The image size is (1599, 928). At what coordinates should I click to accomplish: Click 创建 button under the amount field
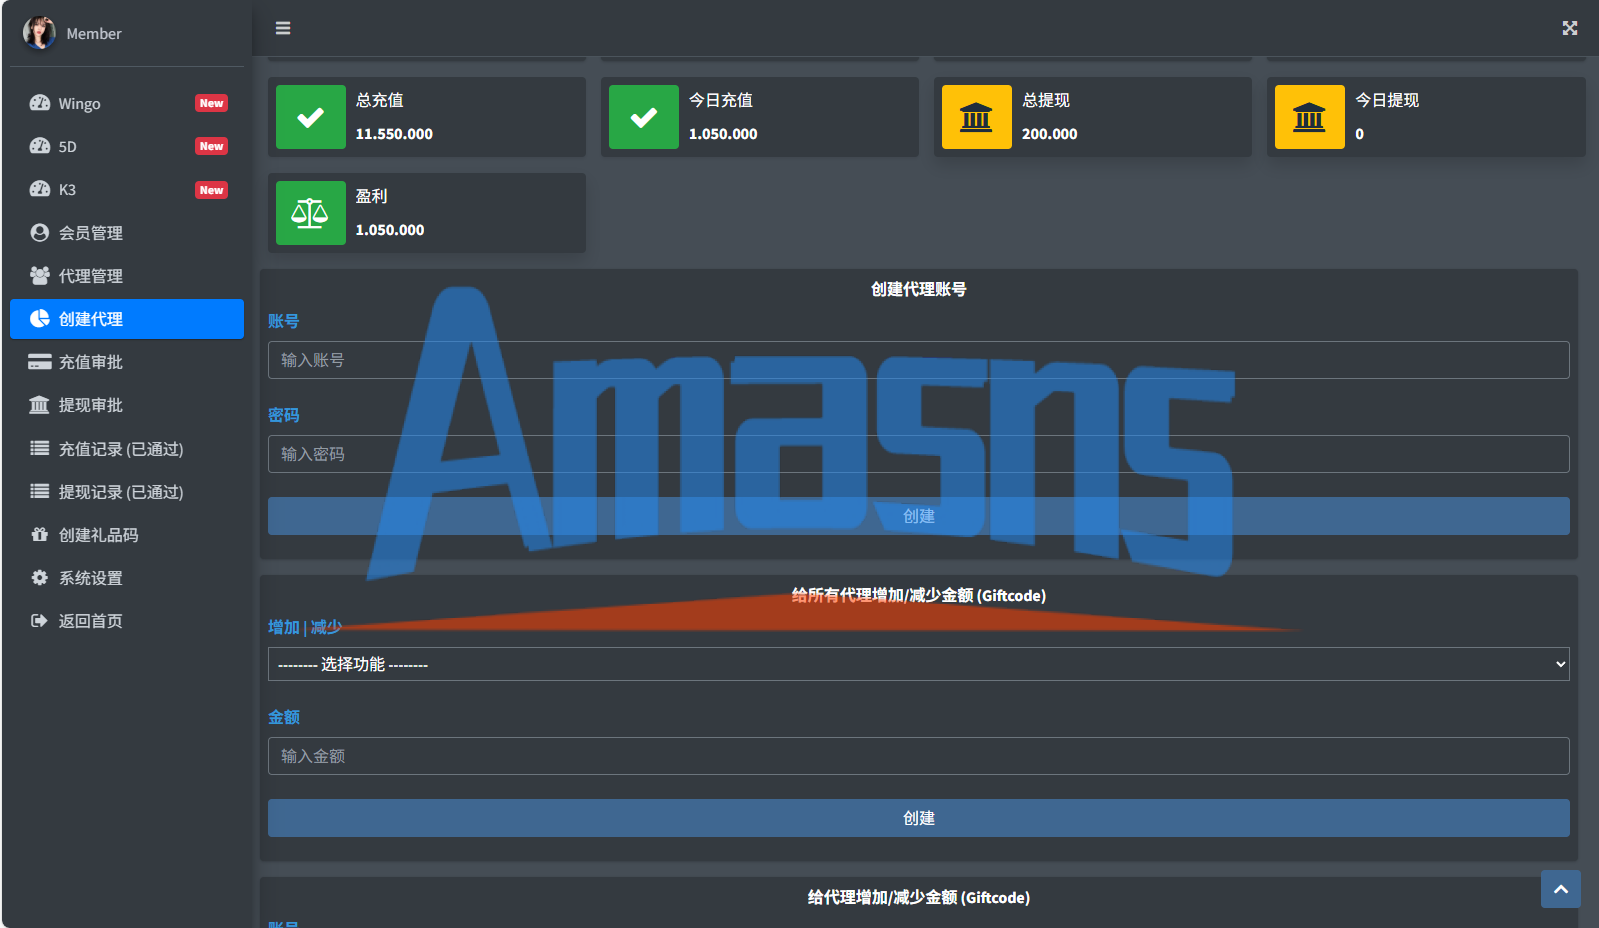[x=919, y=818]
